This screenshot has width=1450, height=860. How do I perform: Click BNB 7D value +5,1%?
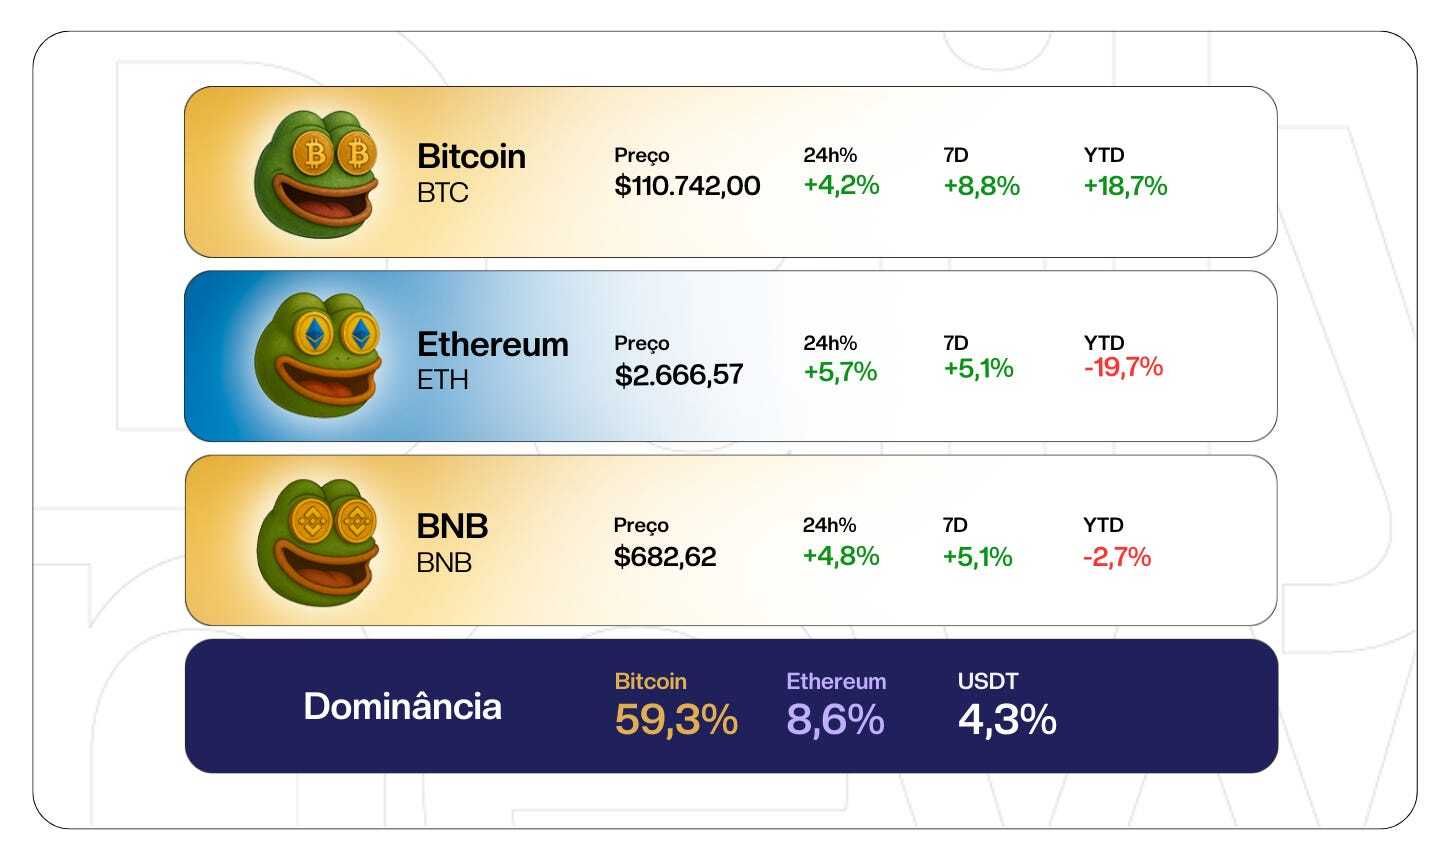[978, 556]
